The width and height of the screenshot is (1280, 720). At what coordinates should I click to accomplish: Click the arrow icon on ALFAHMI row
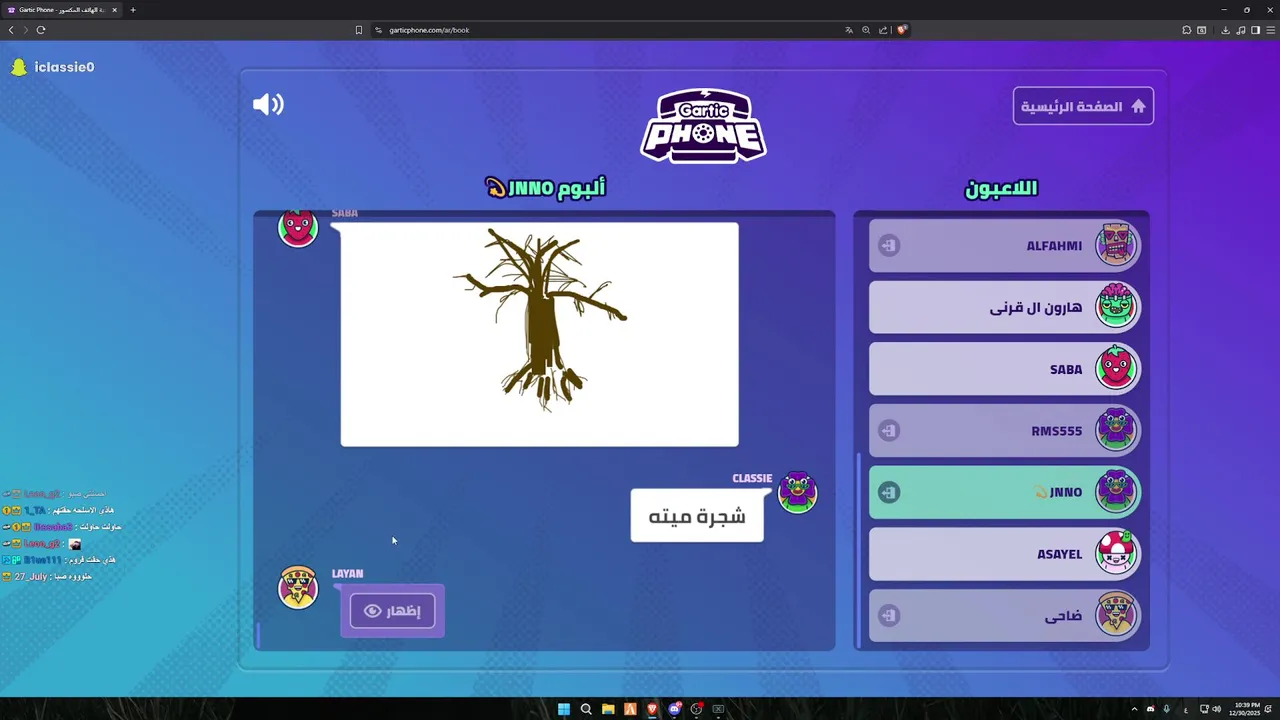pos(889,246)
